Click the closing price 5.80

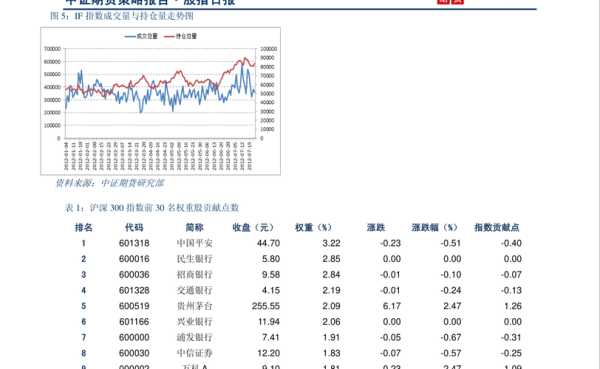coord(271,259)
